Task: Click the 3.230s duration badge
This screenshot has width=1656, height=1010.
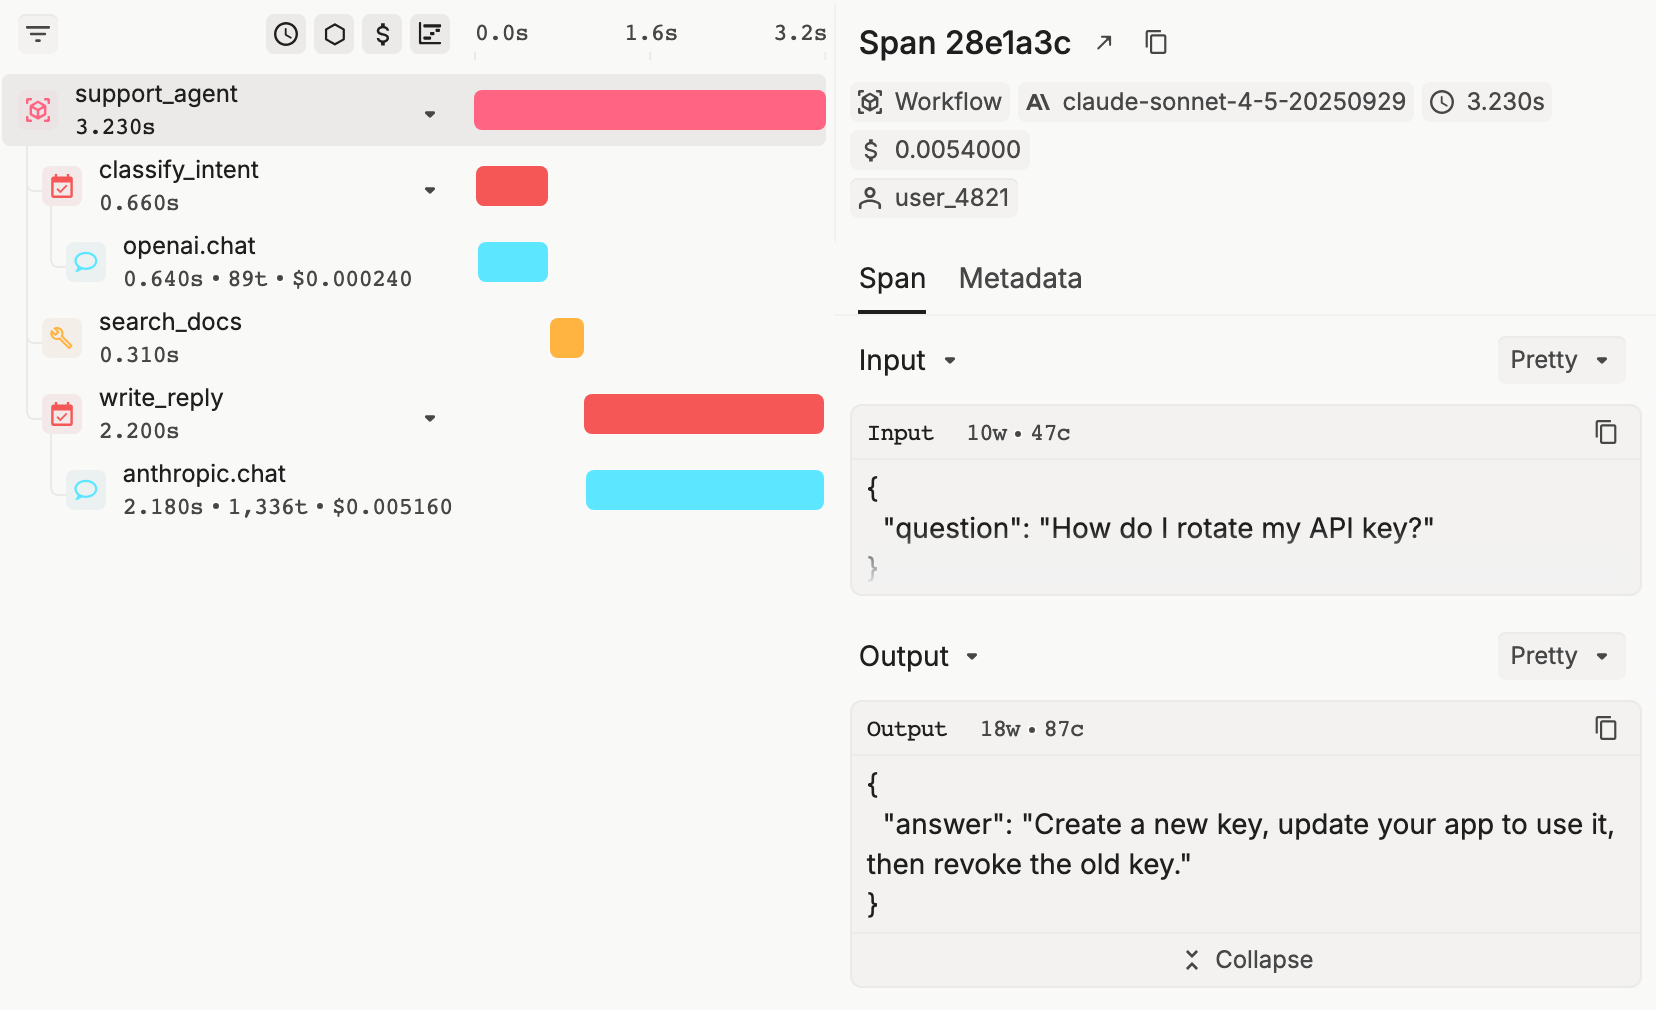Action: click(1487, 102)
